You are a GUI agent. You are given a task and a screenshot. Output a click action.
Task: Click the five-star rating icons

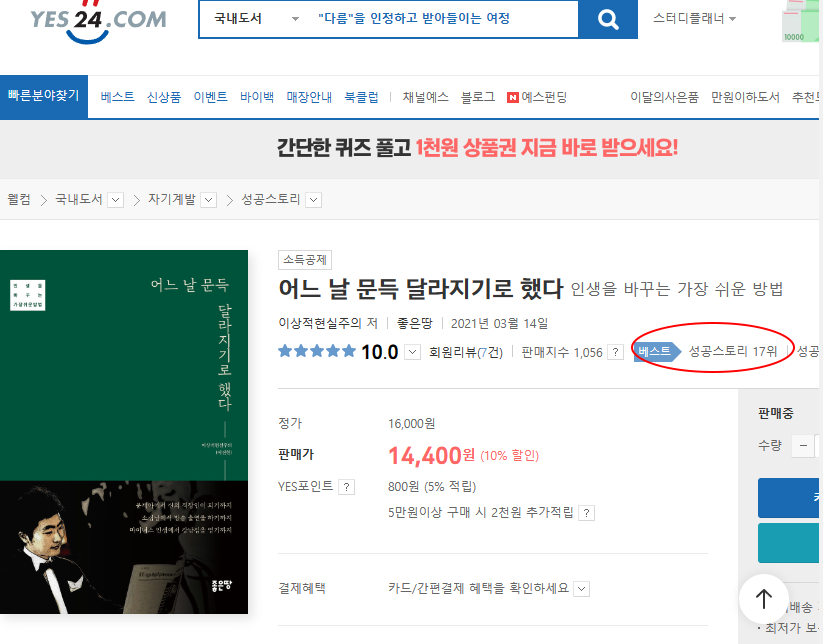[x=317, y=351]
